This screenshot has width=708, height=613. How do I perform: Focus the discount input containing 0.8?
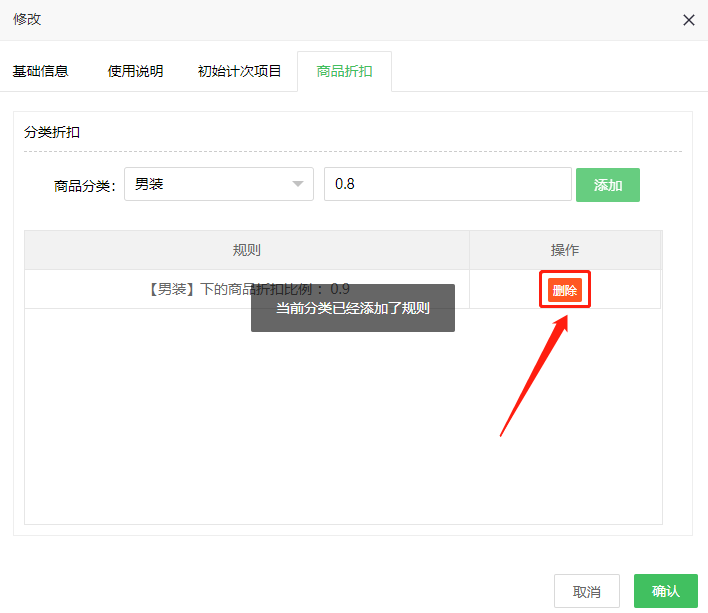(x=447, y=184)
